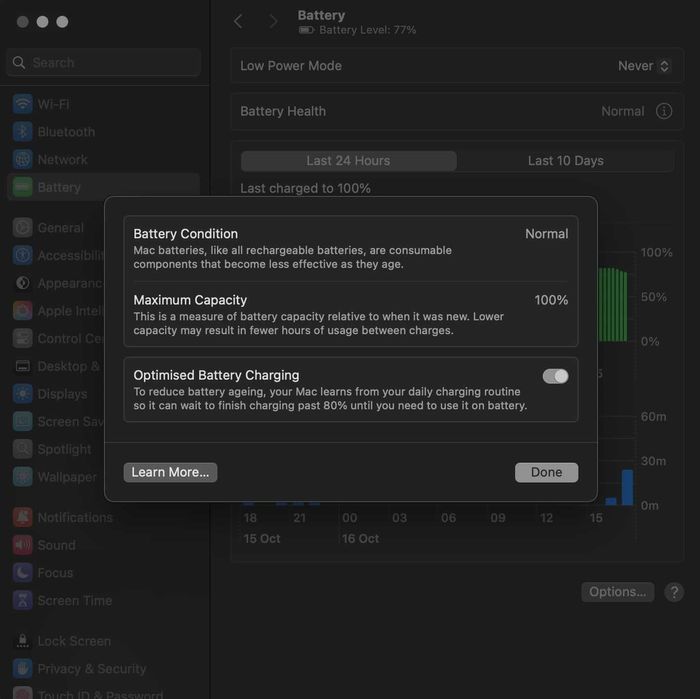The height and width of the screenshot is (699, 700).
Task: Open Desktop & Dock icon in sidebar
Action: (22, 366)
